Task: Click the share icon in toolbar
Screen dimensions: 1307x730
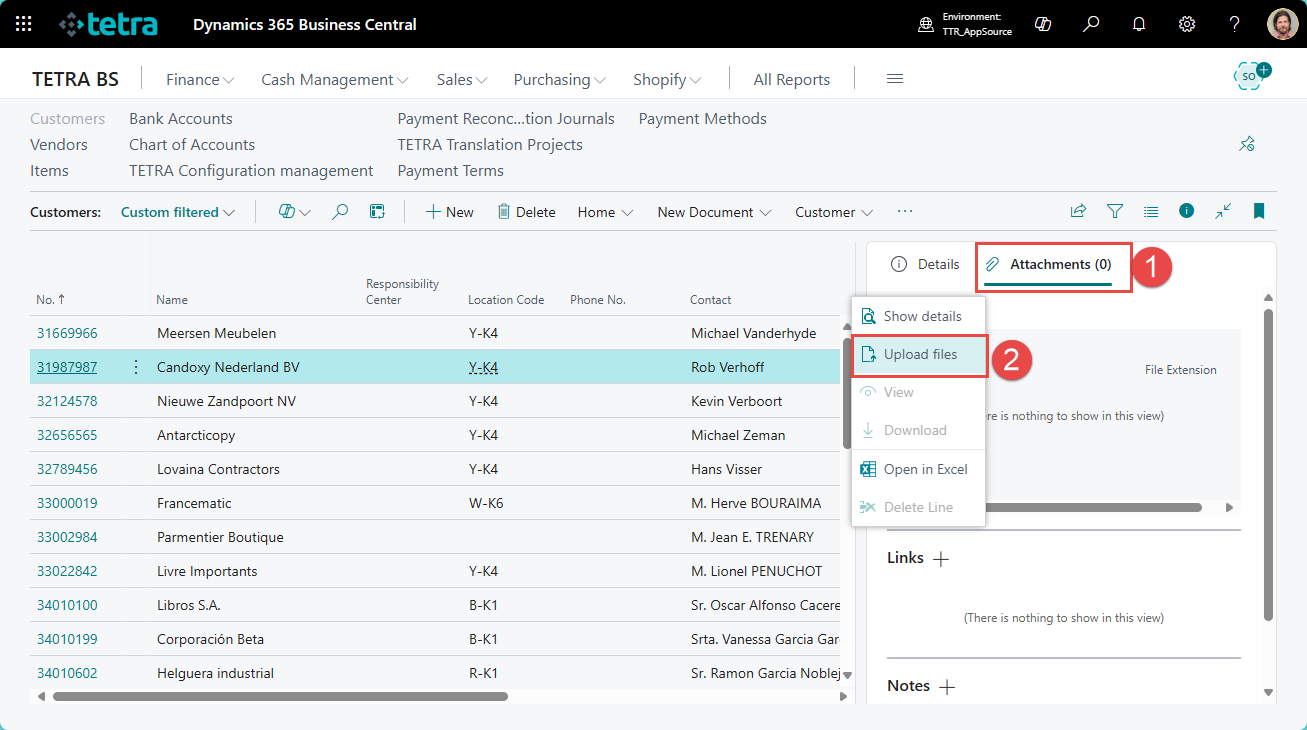Action: pyautogui.click(x=1078, y=211)
